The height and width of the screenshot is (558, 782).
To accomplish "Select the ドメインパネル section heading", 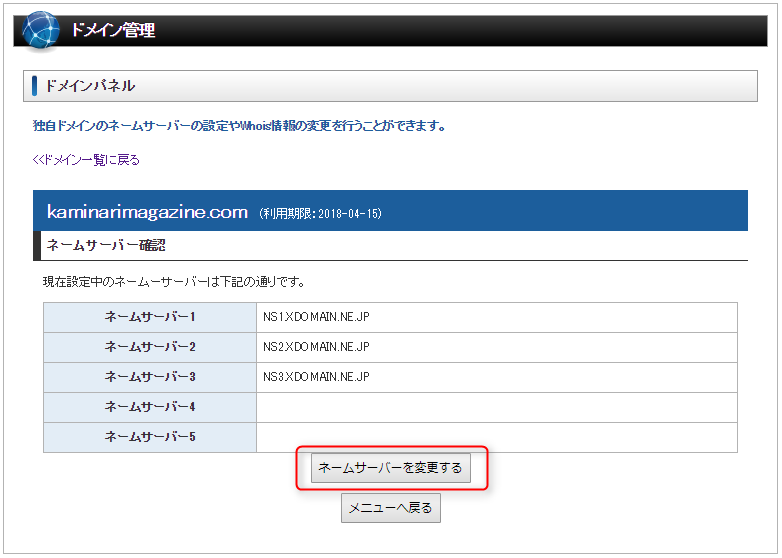I will click(90, 86).
